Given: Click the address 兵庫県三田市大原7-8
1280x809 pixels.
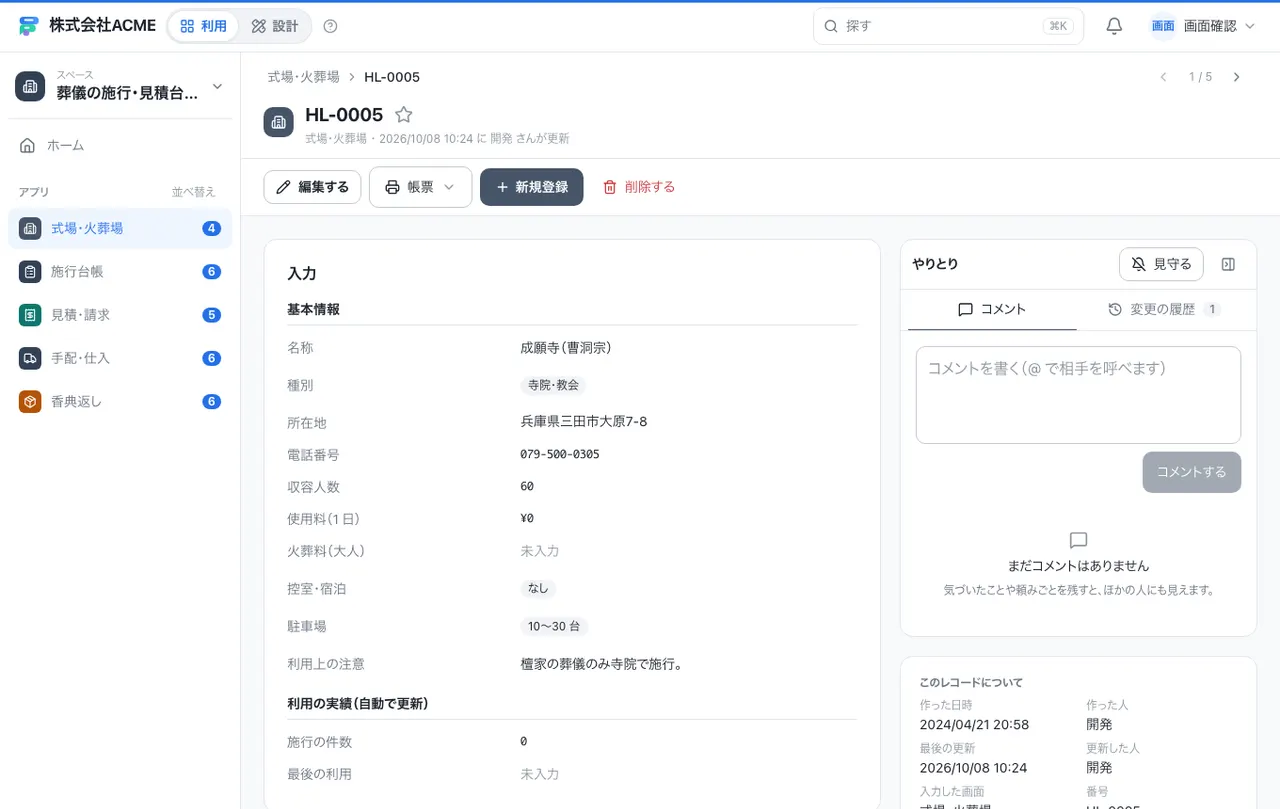Looking at the screenshot, I should point(584,422).
